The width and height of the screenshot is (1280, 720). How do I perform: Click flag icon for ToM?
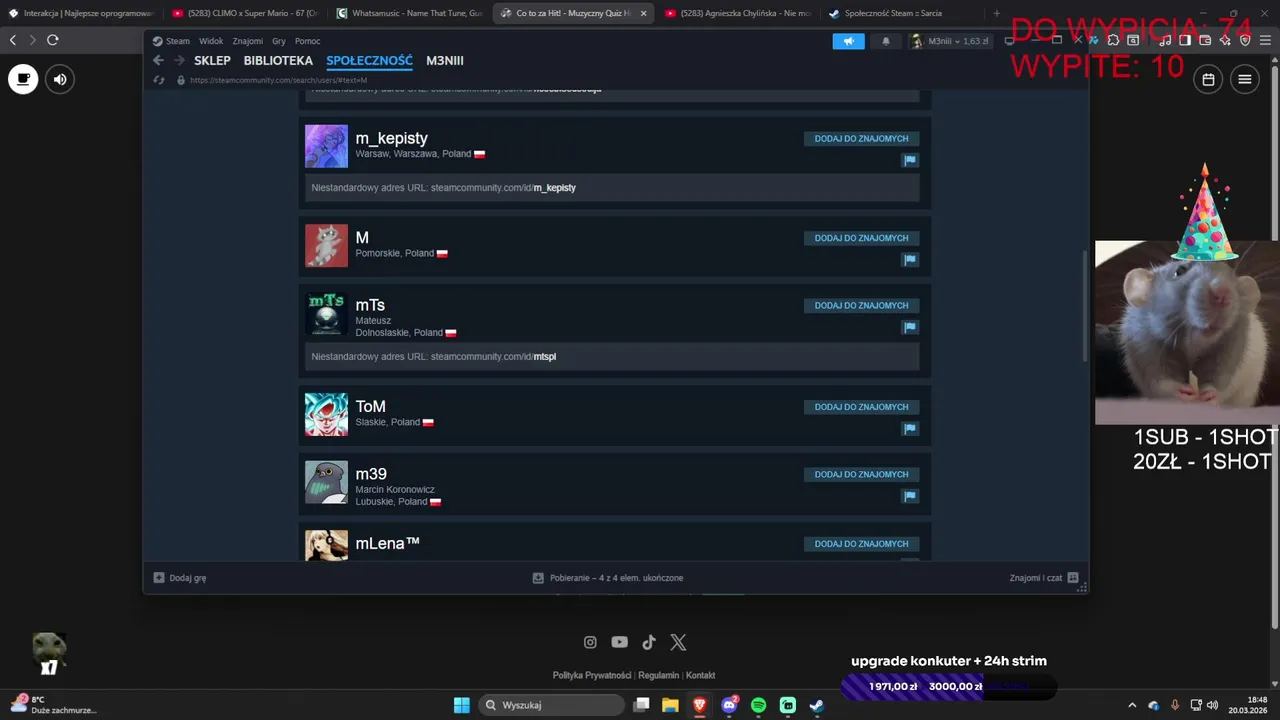pyautogui.click(x=910, y=429)
